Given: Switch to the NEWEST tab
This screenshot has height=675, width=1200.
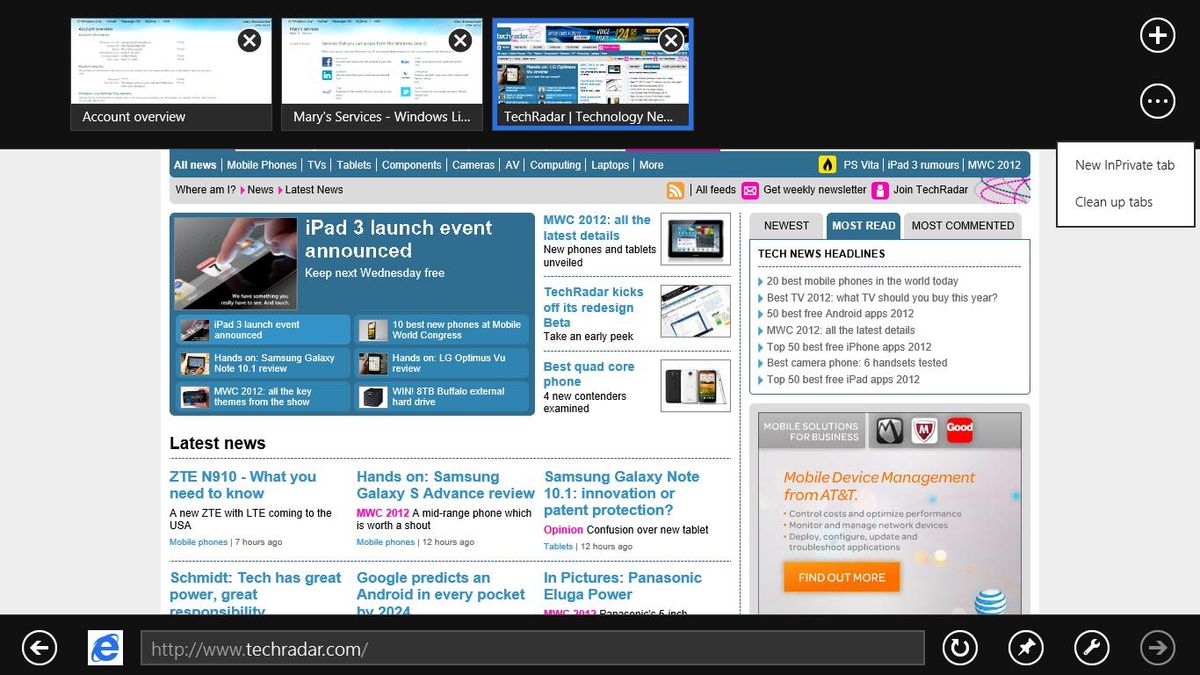Looking at the screenshot, I should coord(785,225).
